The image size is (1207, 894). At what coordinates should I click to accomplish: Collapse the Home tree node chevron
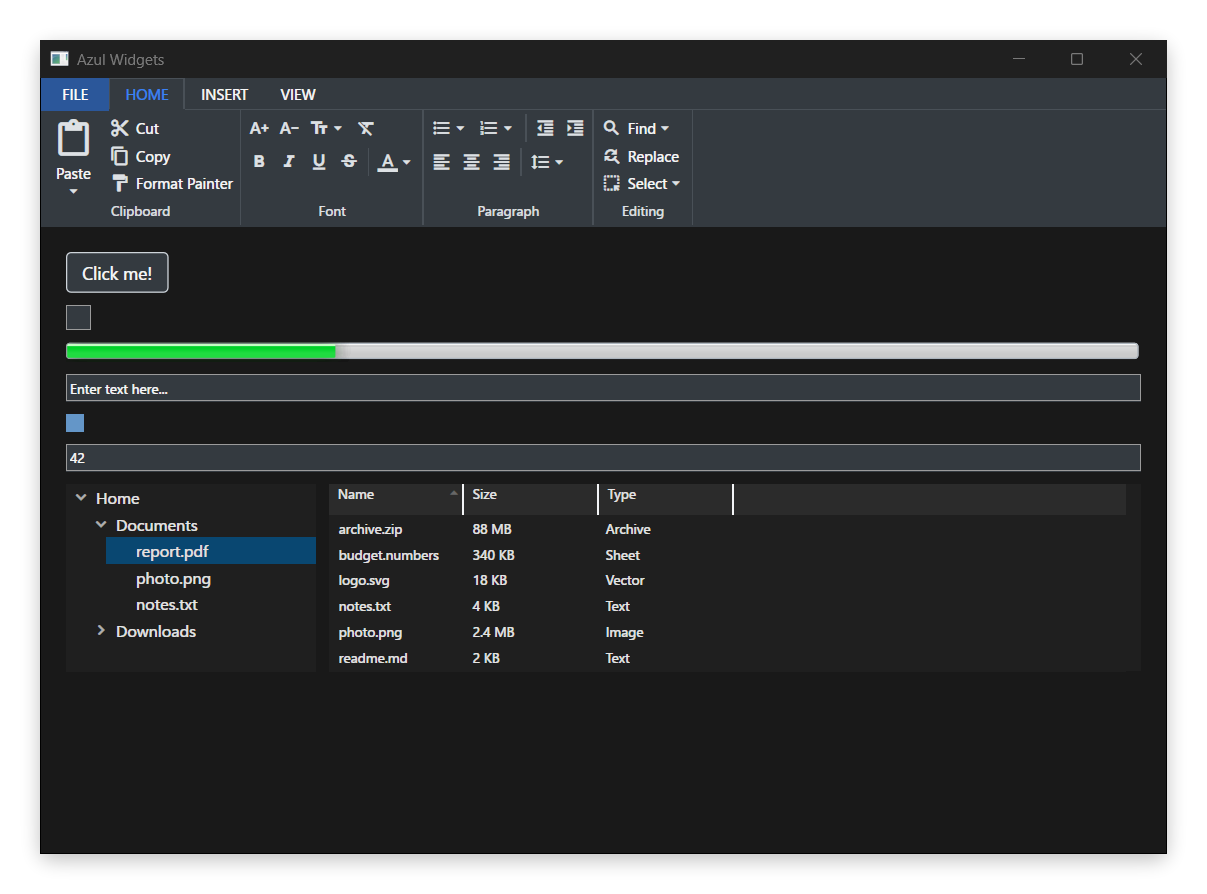81,497
